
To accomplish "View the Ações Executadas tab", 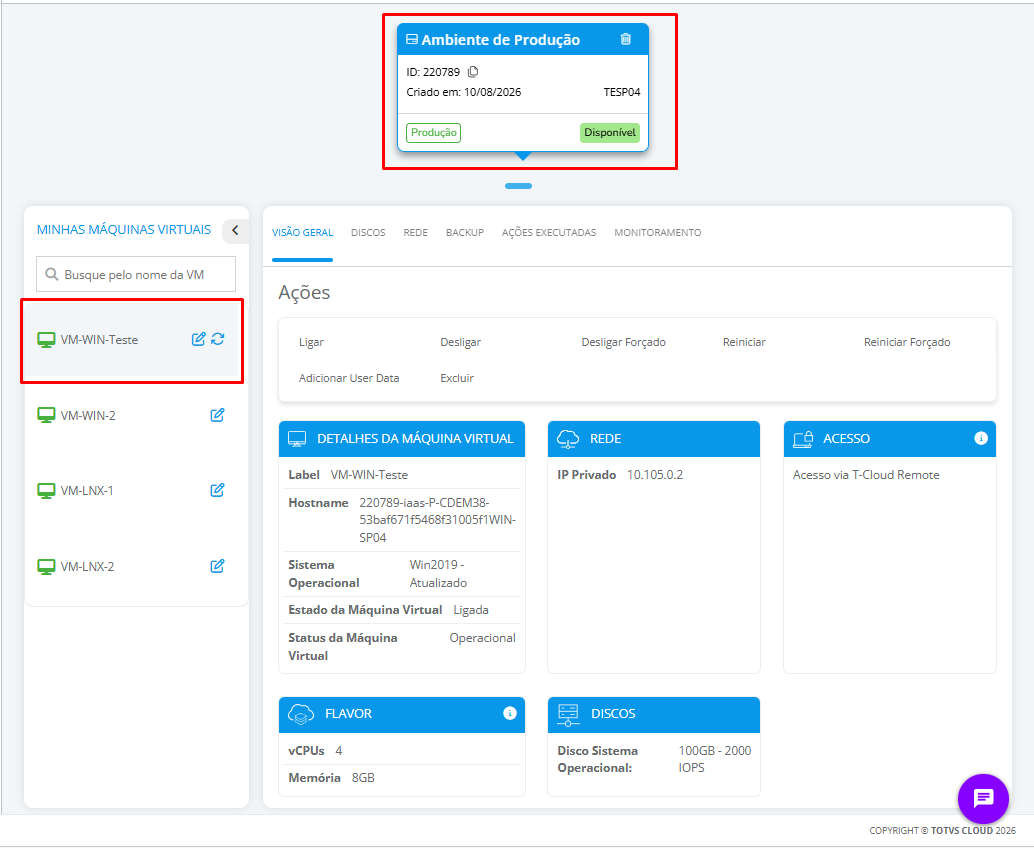I will point(549,233).
